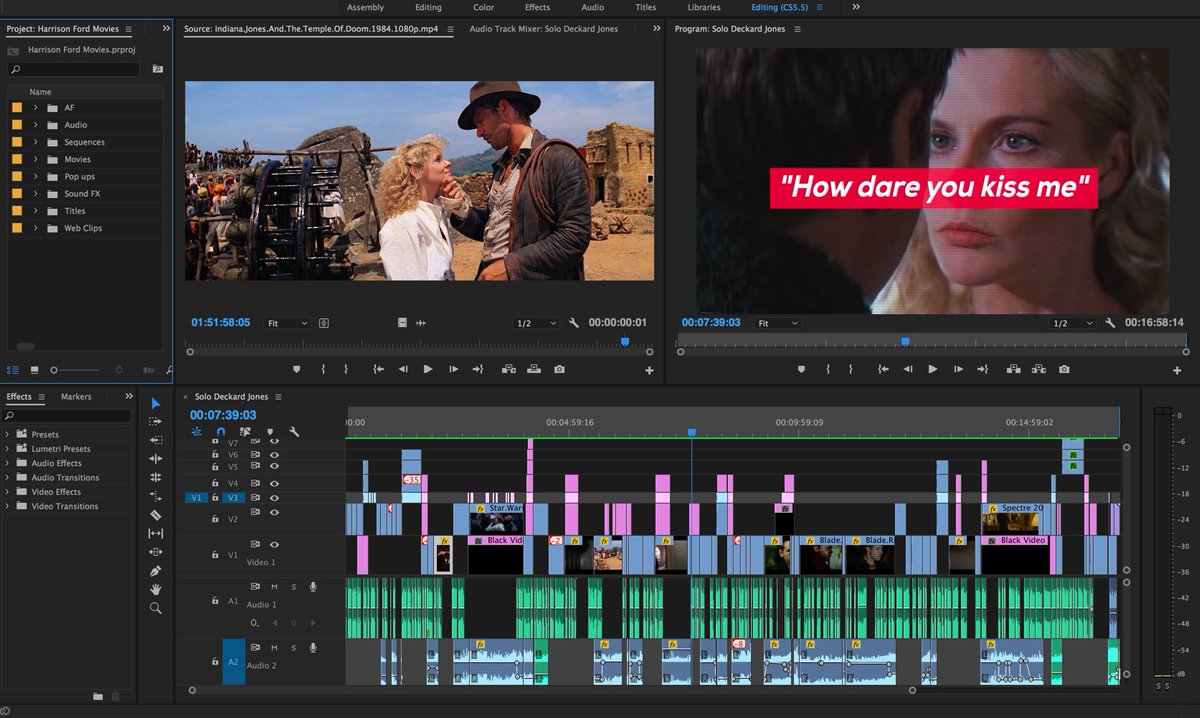The height and width of the screenshot is (718, 1200).
Task: Select the Pen tool
Action: (156, 571)
